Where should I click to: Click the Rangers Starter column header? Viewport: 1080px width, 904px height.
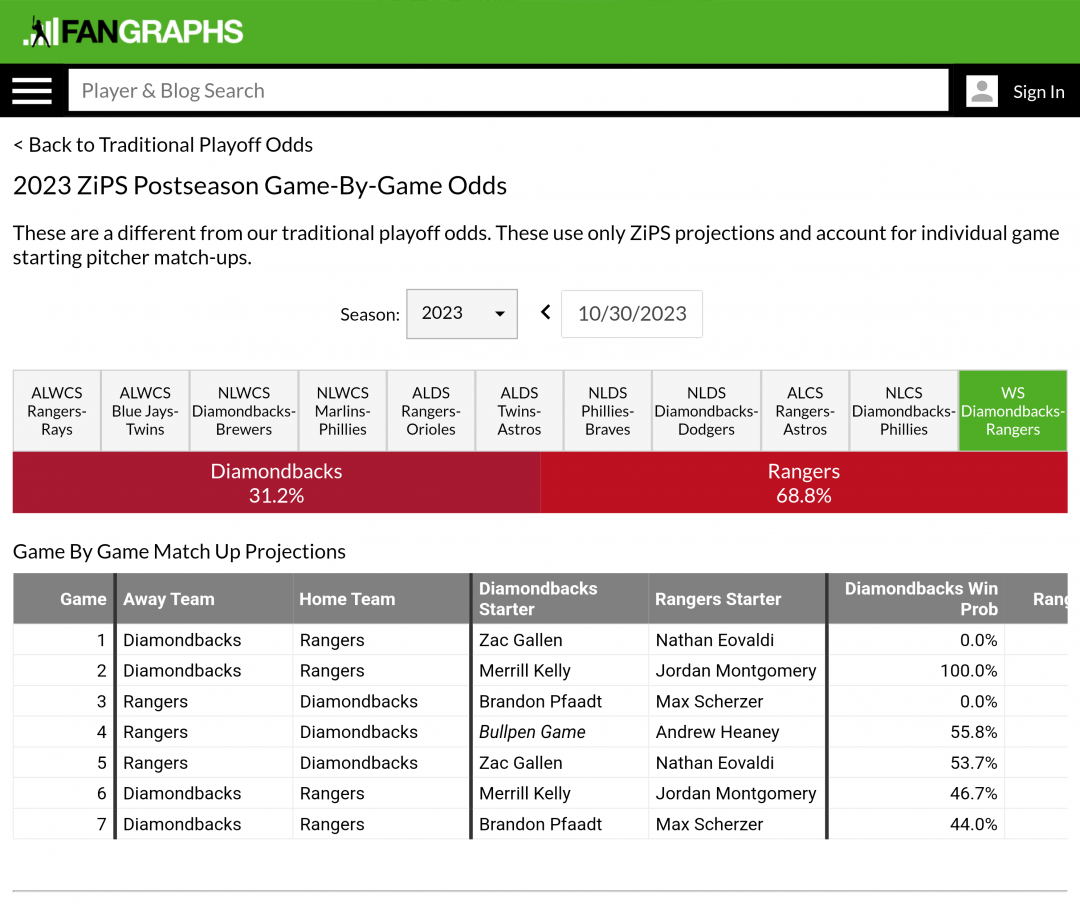pyautogui.click(x=737, y=599)
